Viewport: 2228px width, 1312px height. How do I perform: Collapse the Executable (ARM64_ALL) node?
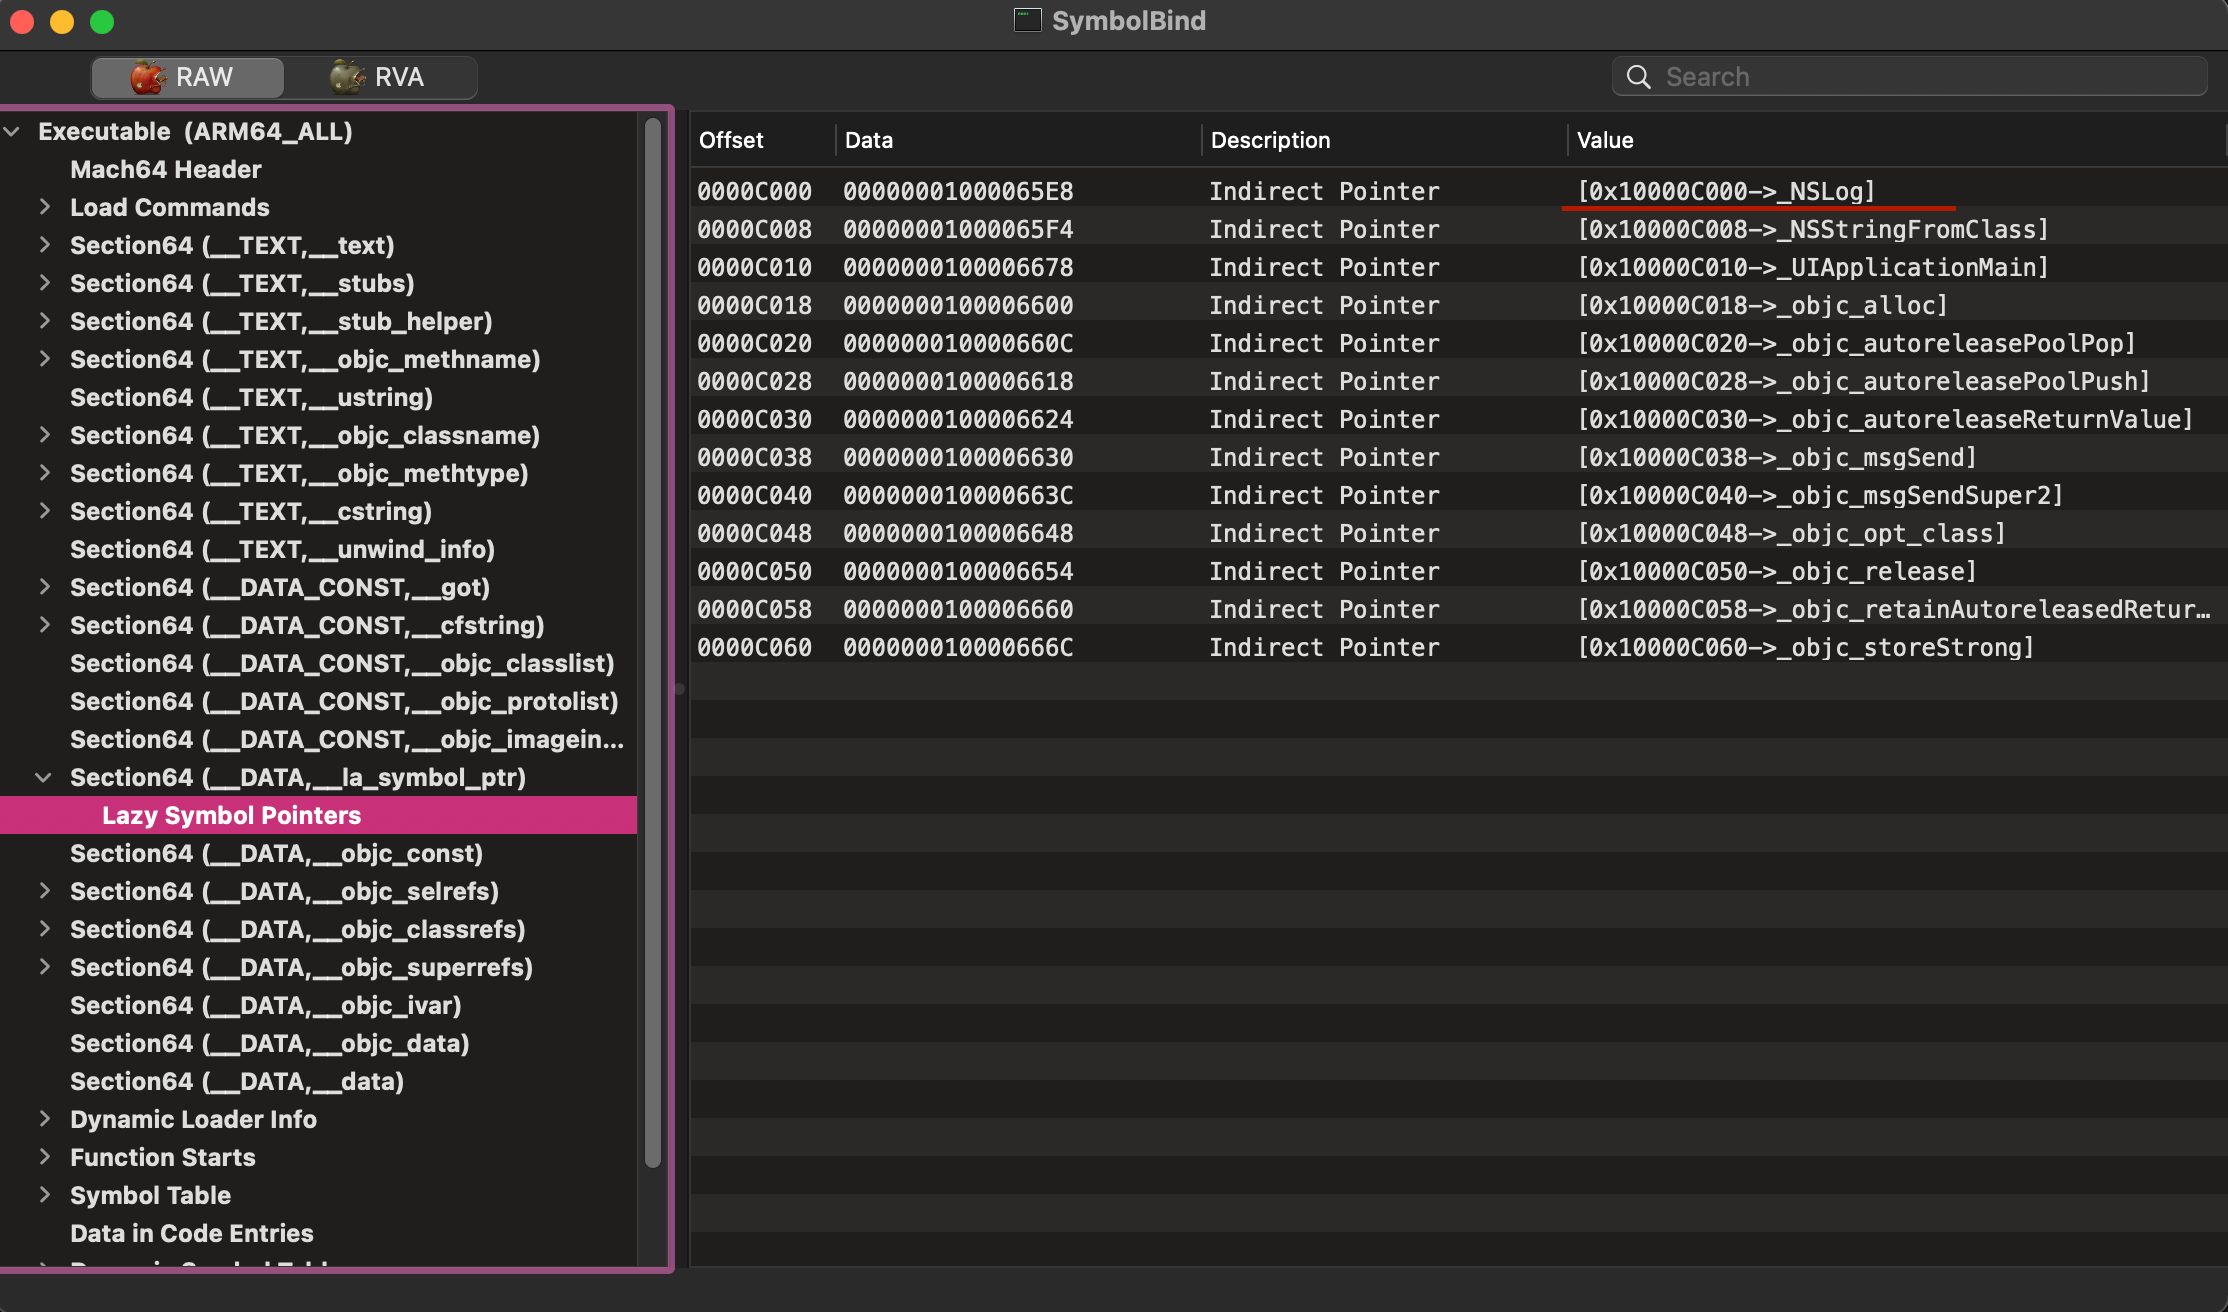13,132
